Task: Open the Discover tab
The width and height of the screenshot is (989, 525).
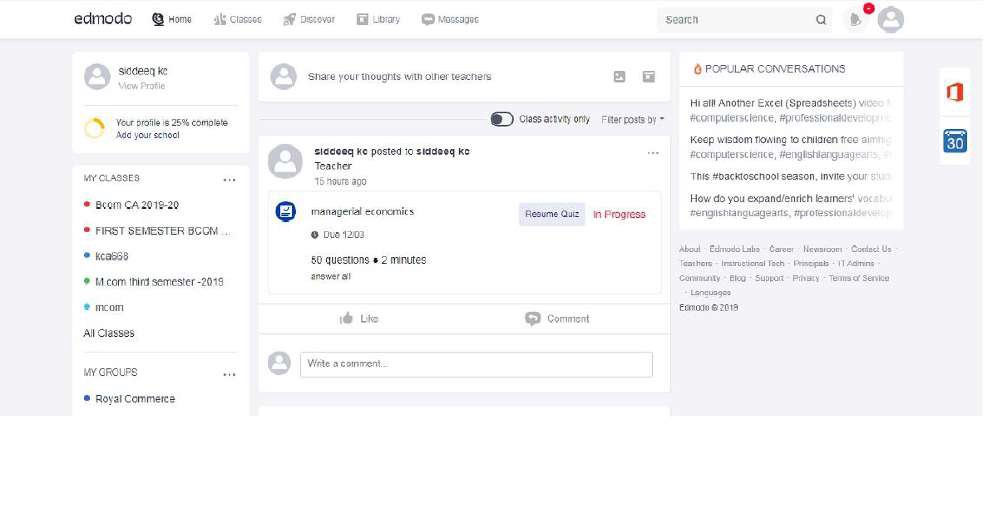Action: [x=309, y=20]
